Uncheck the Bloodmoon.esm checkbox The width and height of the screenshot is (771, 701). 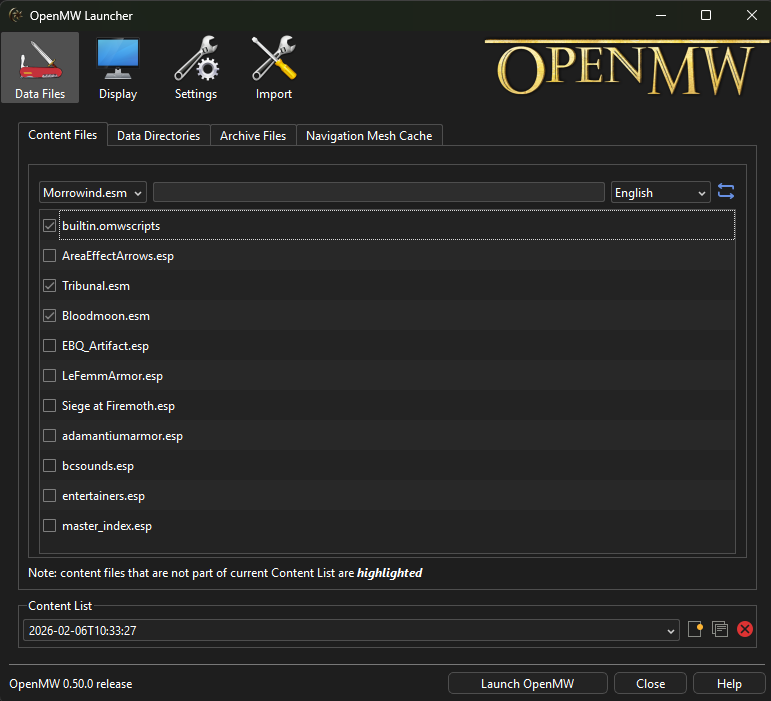[x=50, y=316]
